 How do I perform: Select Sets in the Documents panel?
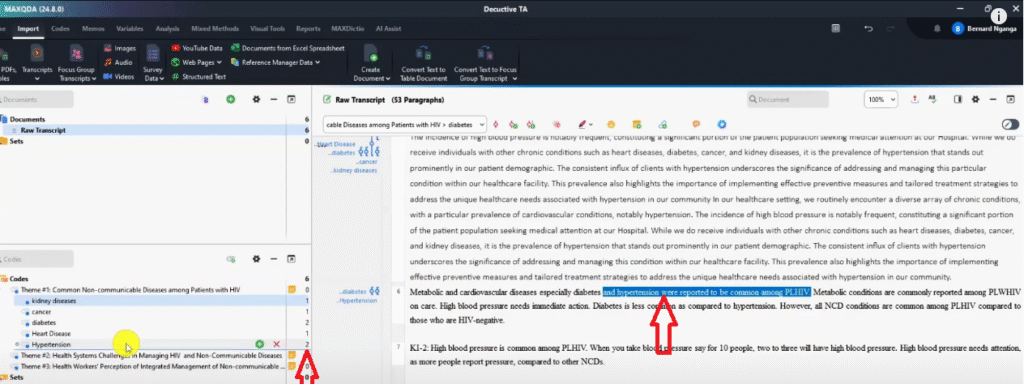pyautogui.click(x=16, y=140)
